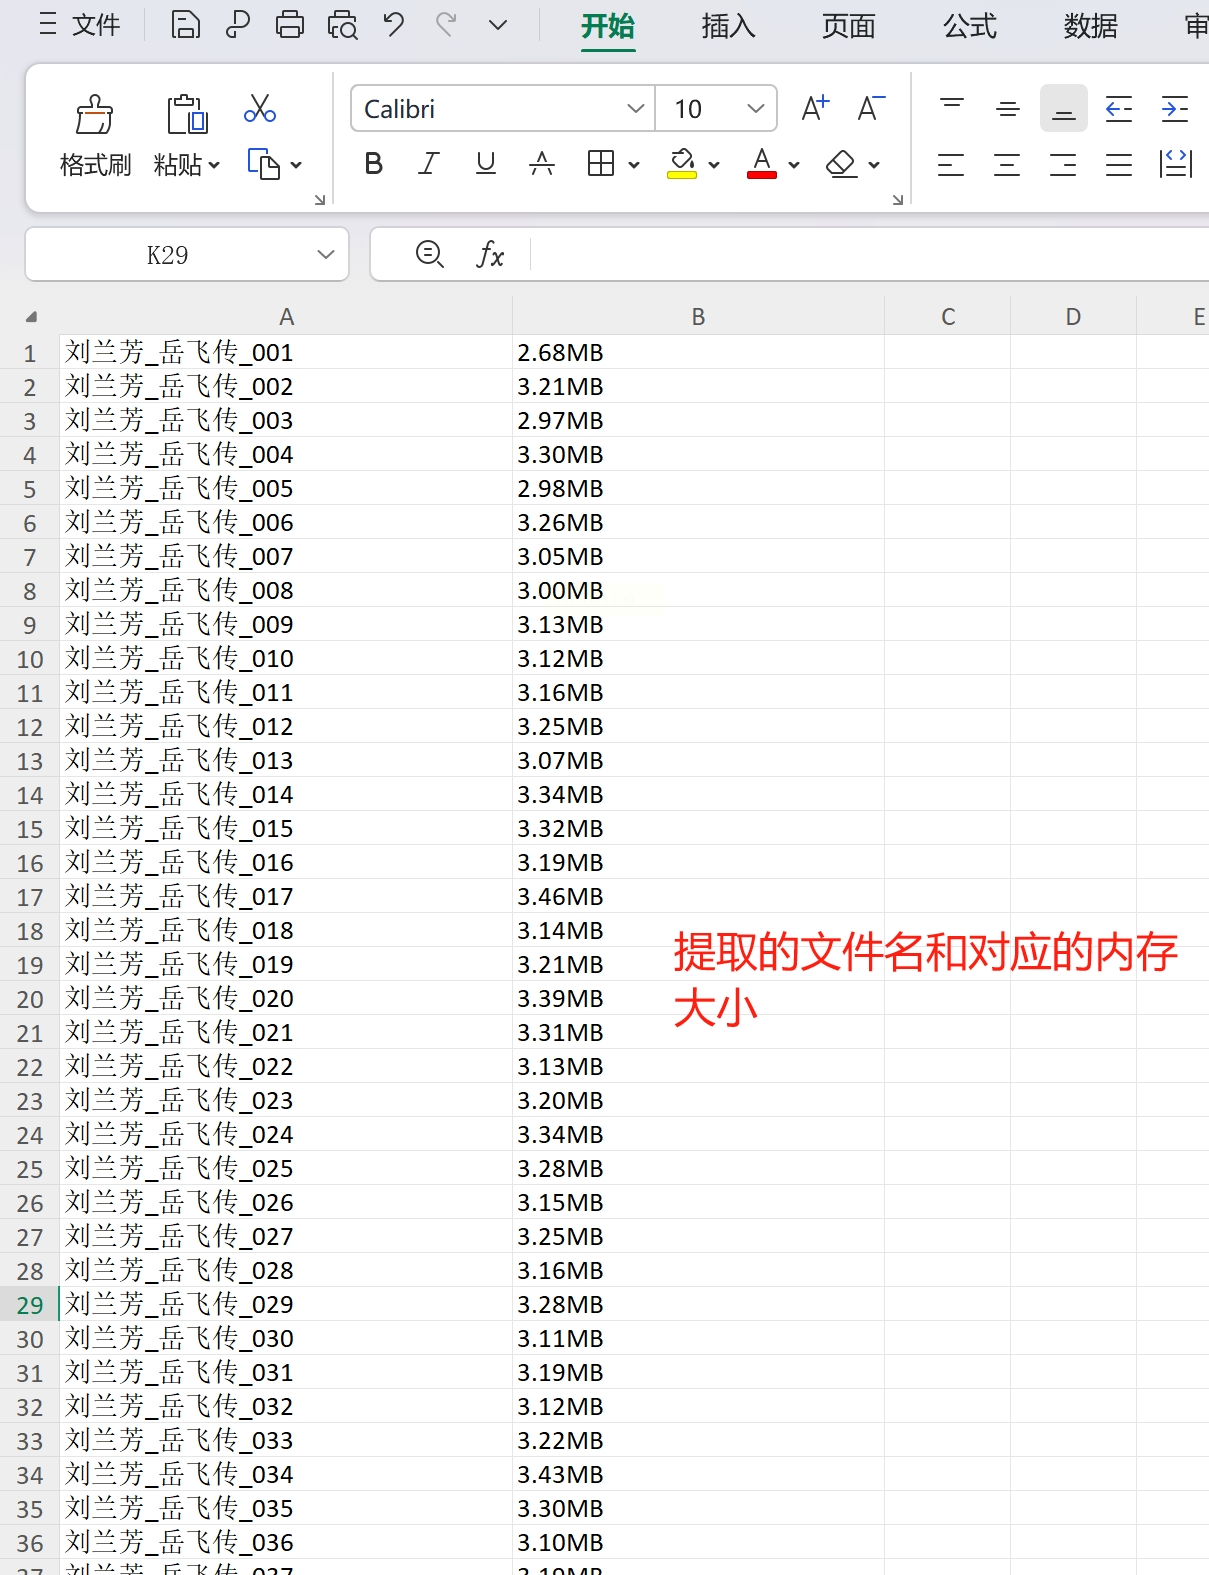Click the Increase Font Size icon
Image resolution: width=1209 pixels, height=1575 pixels.
pyautogui.click(x=815, y=108)
